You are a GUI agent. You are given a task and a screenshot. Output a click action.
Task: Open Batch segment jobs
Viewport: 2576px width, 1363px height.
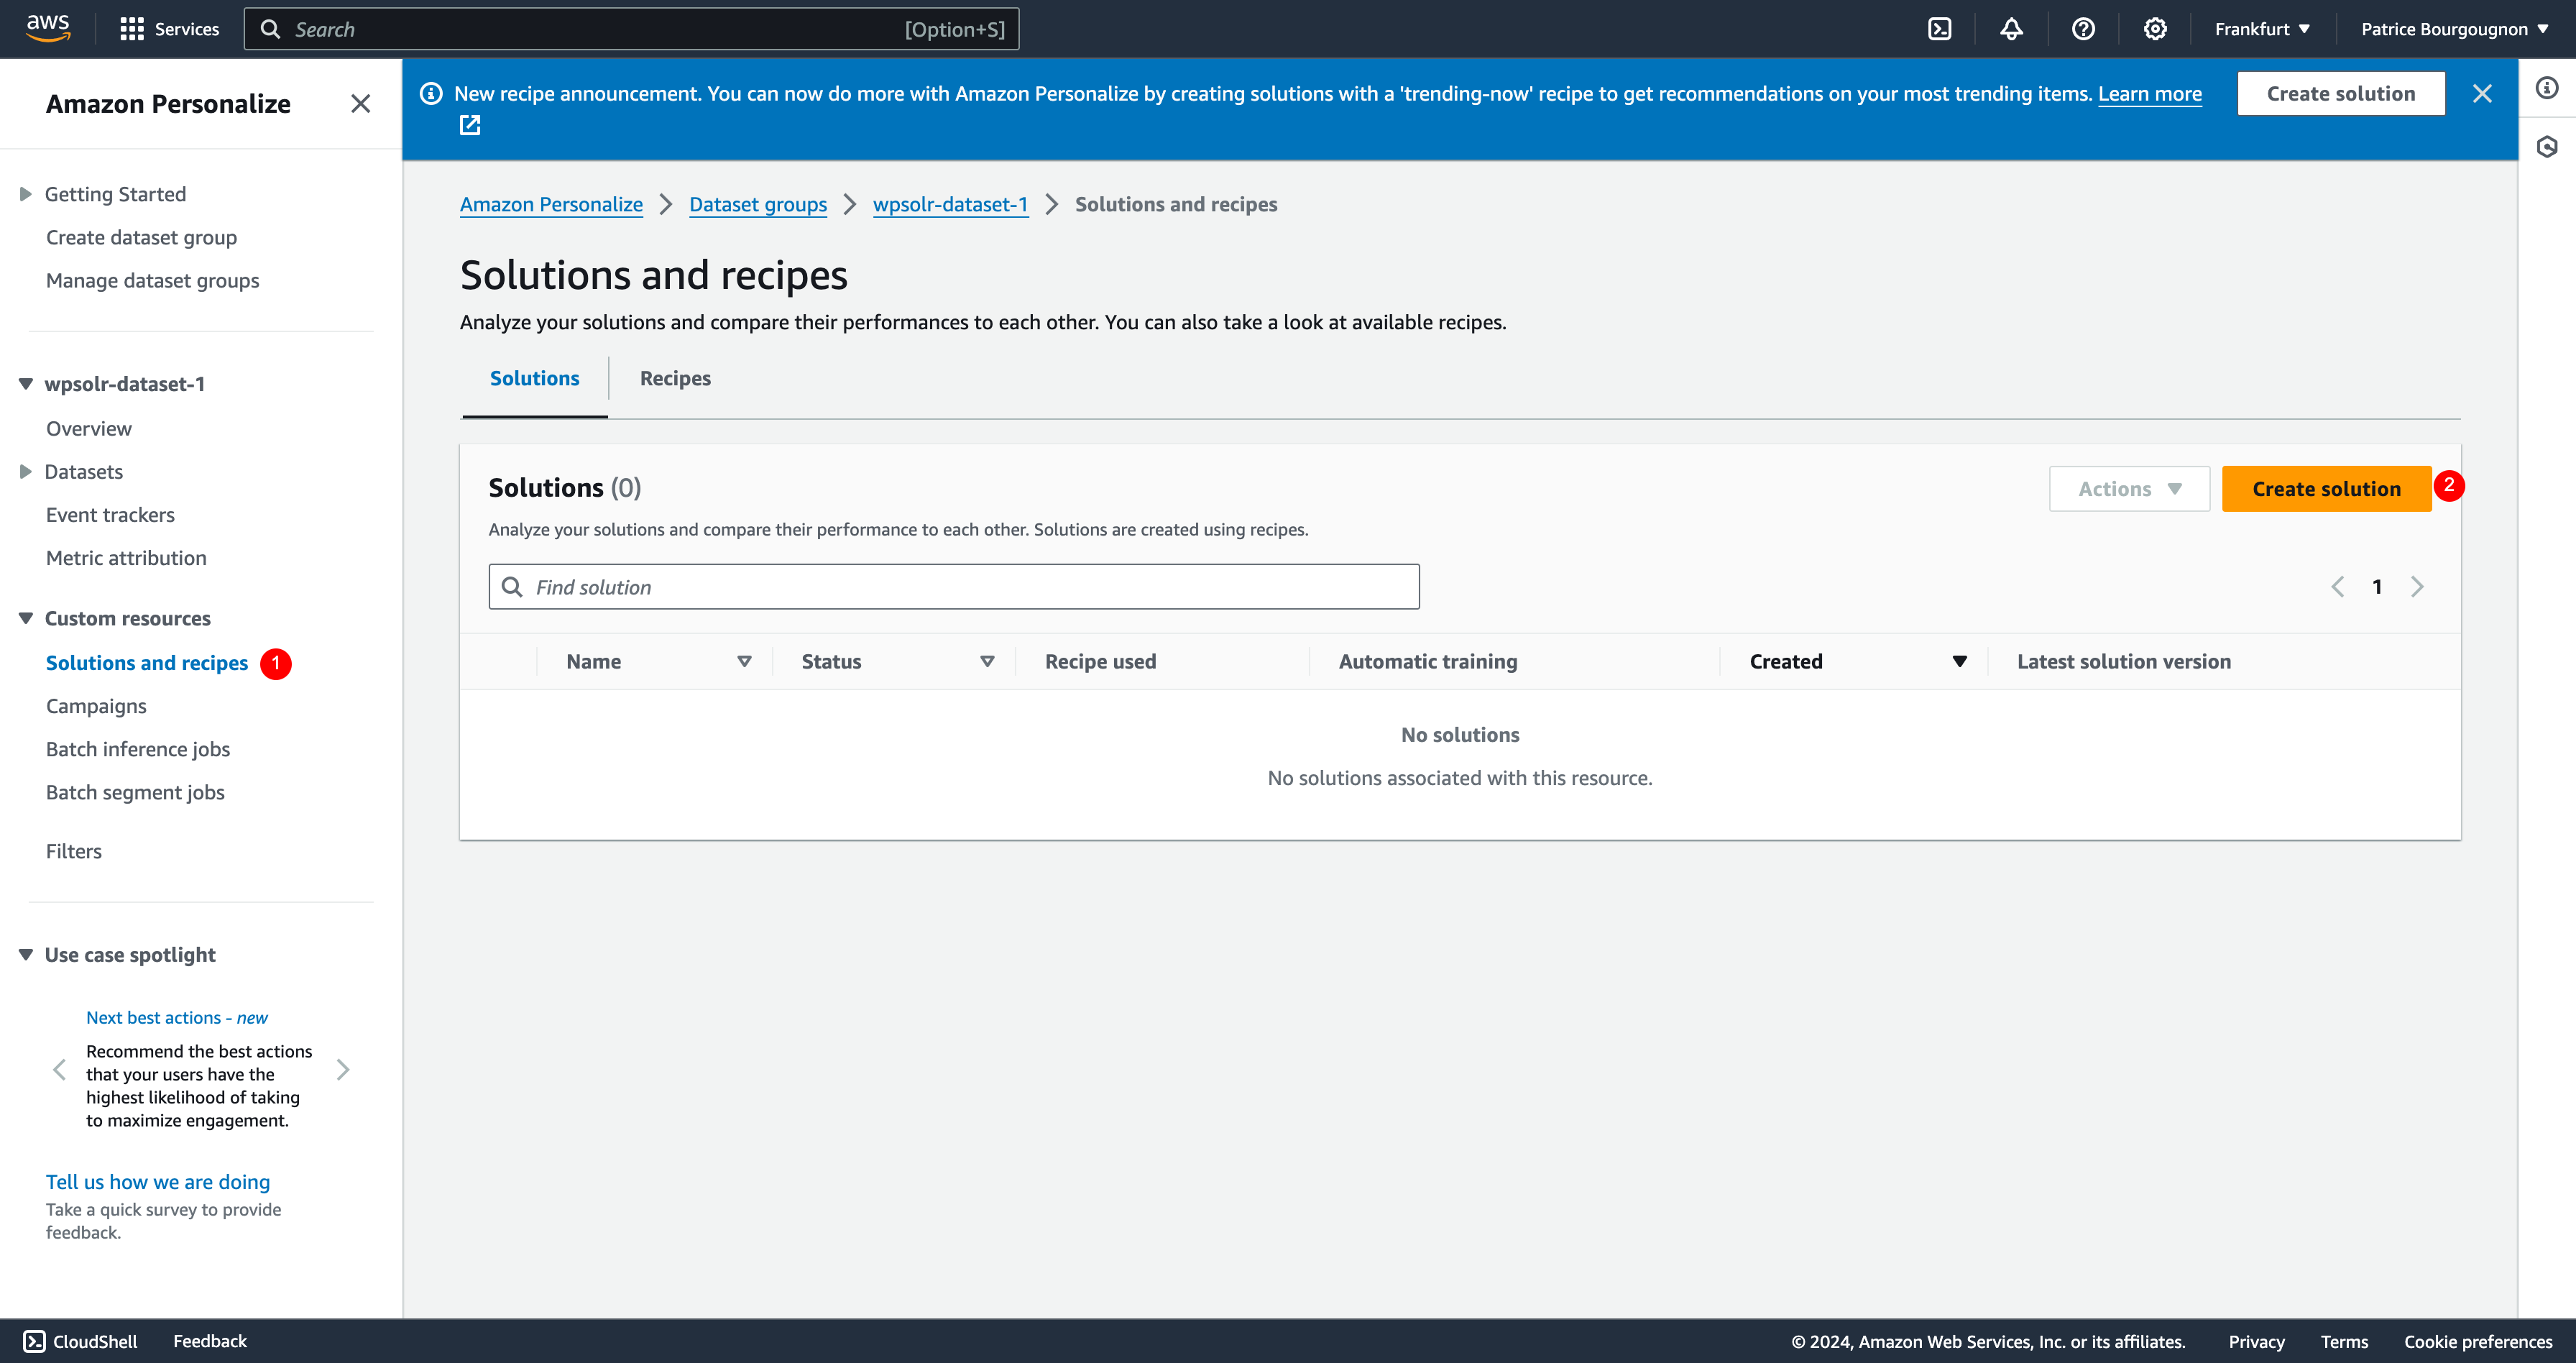click(135, 792)
